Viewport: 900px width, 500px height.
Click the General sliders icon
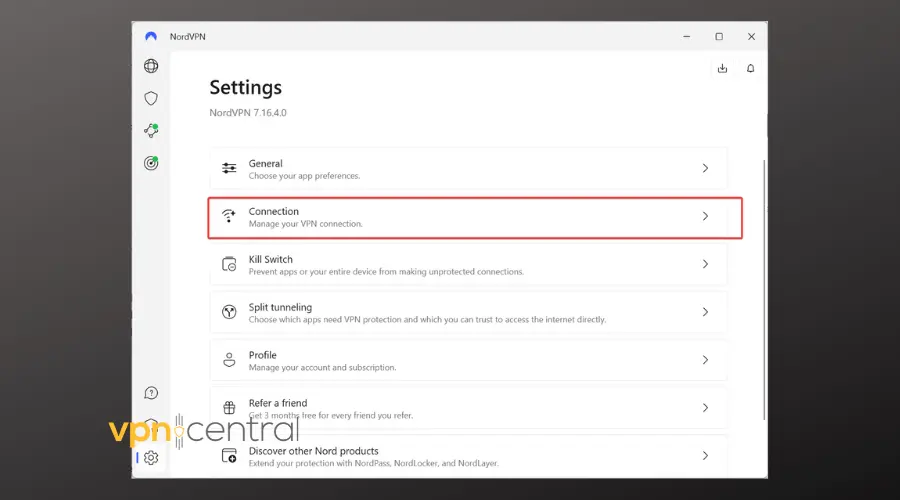tap(229, 168)
